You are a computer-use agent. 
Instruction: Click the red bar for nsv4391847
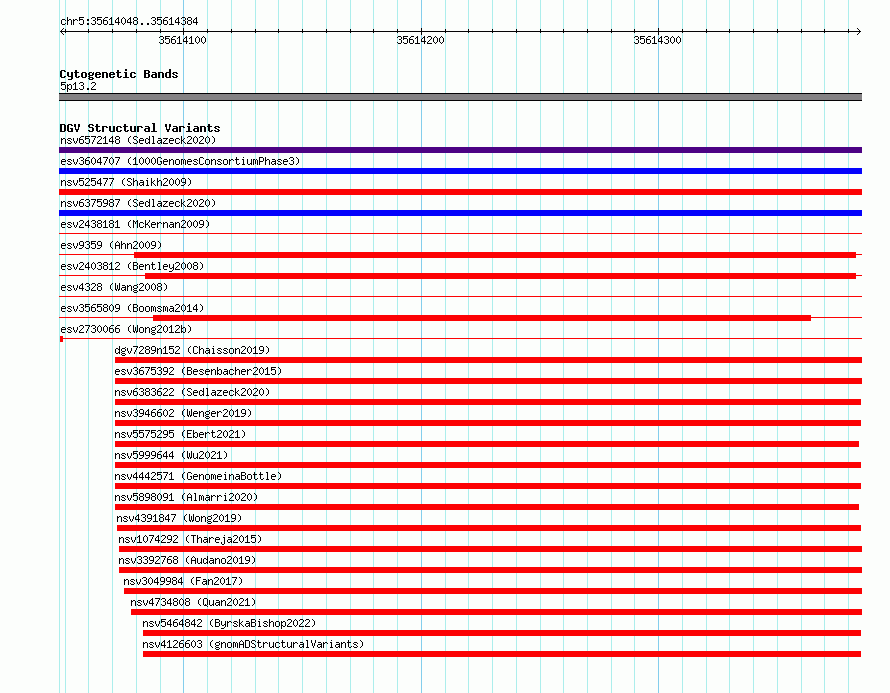pos(489,528)
